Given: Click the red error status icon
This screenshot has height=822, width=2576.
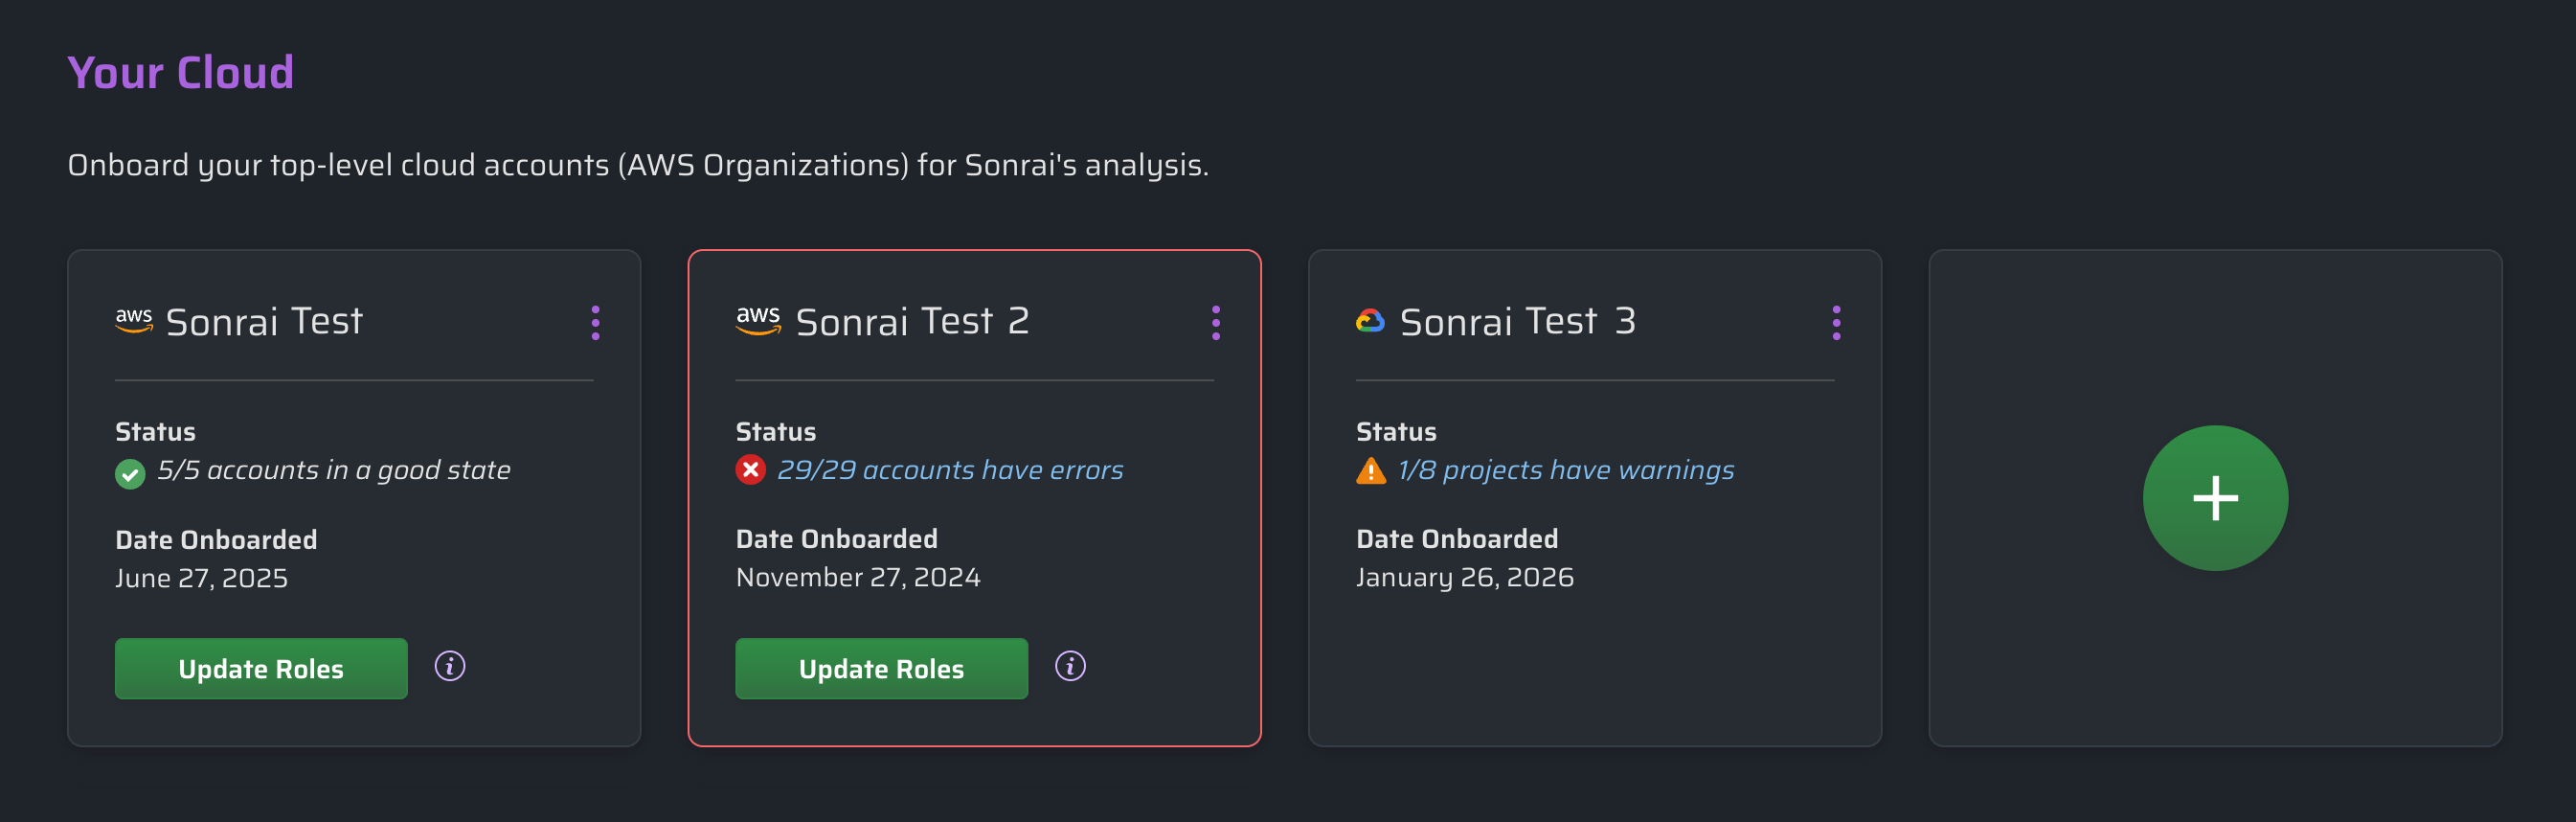Looking at the screenshot, I should [750, 470].
